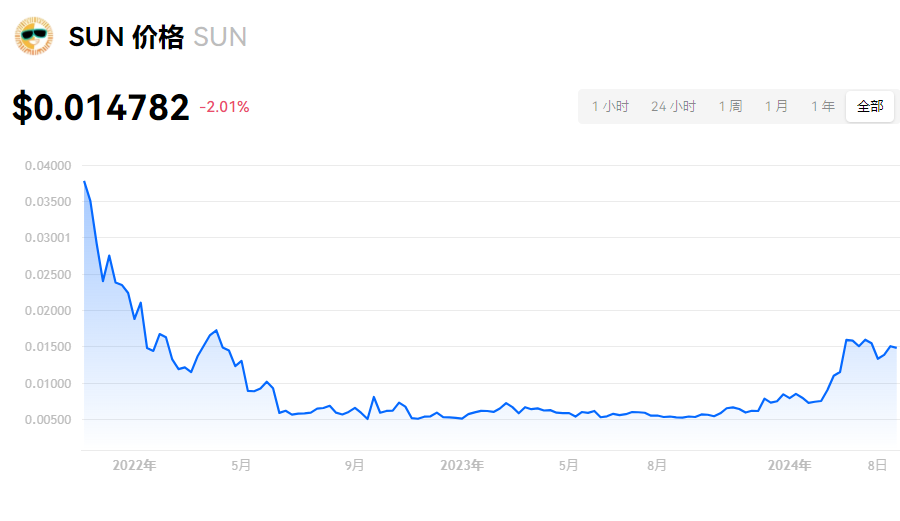This screenshot has height=521, width=900.
Task: Click the -2.01% price change indicator
Action: (x=224, y=107)
